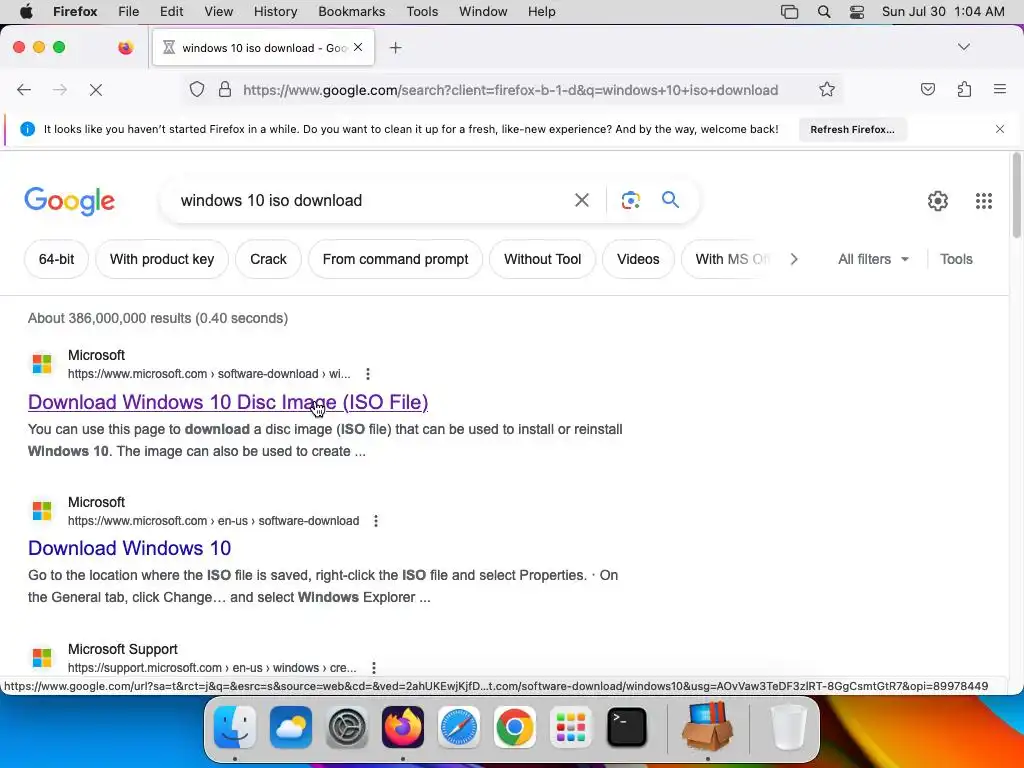Bookmark this page with the star icon
Image resolution: width=1024 pixels, height=768 pixels.
click(827, 89)
